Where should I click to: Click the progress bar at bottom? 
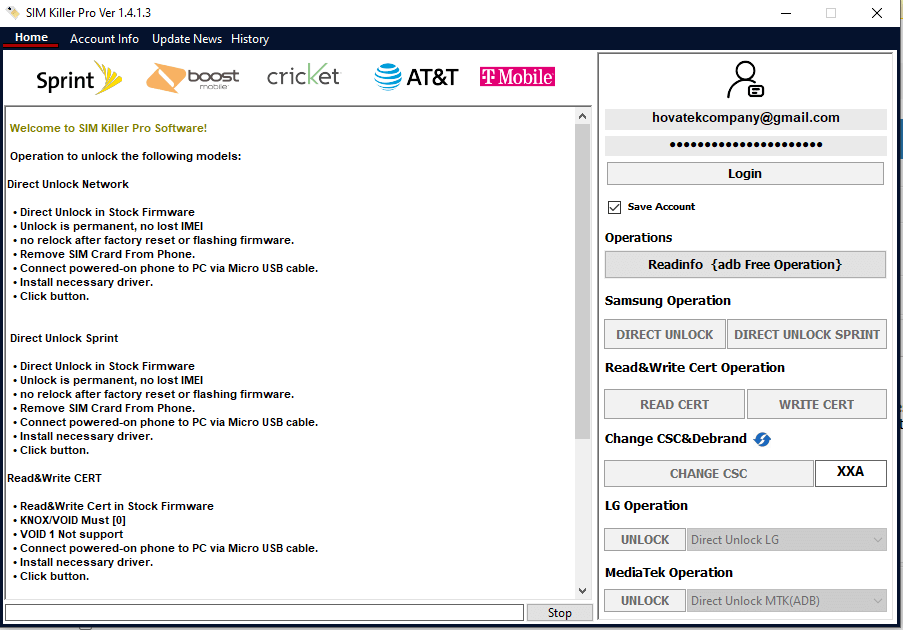coord(264,612)
